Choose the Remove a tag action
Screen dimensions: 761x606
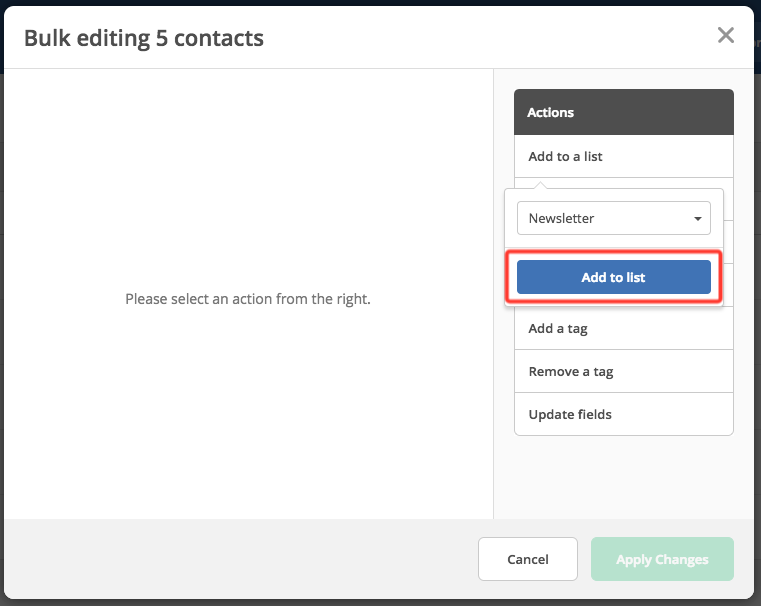624,371
